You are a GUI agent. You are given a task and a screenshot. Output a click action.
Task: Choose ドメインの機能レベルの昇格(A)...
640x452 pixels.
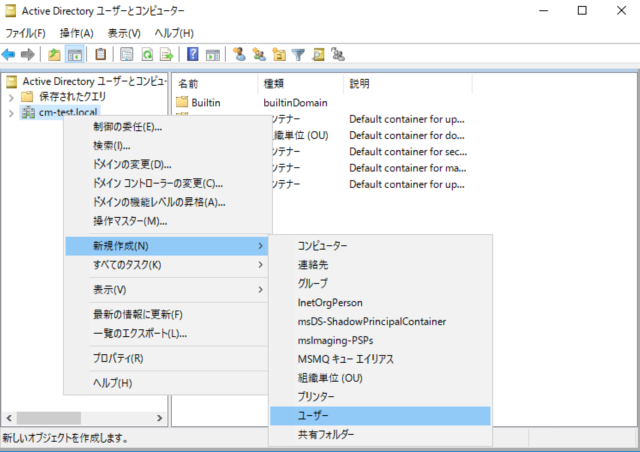(x=167, y=202)
